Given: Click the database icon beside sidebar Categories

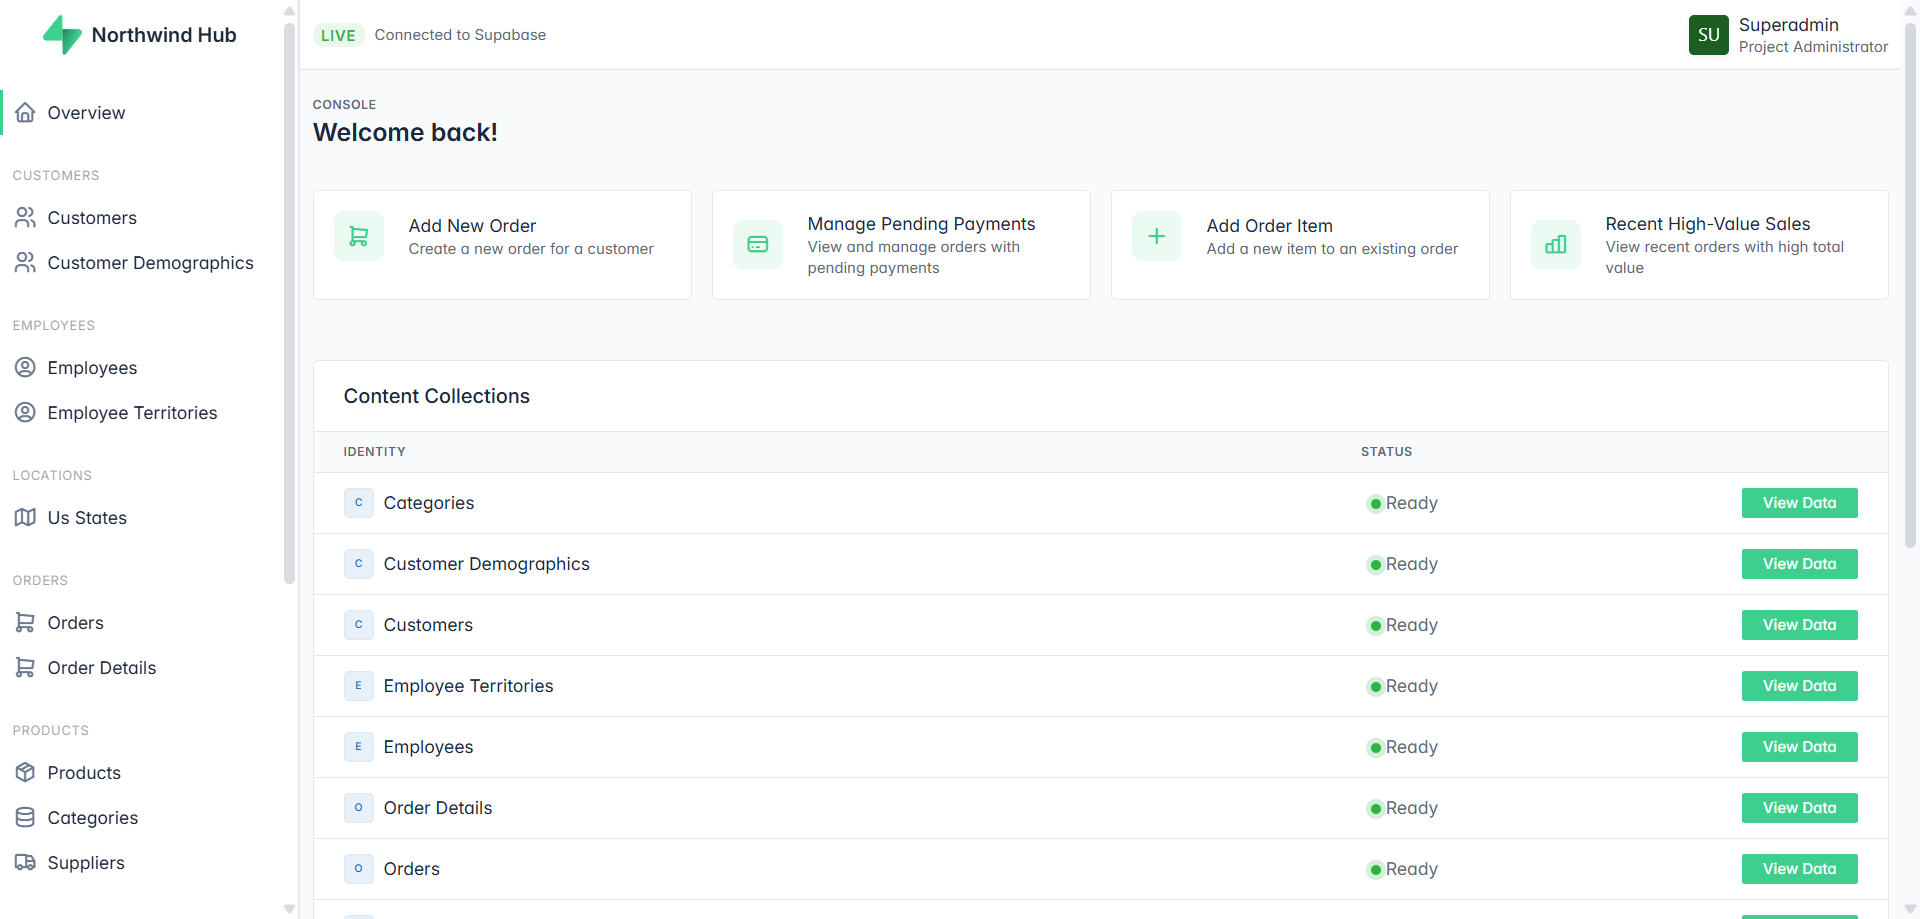Looking at the screenshot, I should click(x=25, y=818).
